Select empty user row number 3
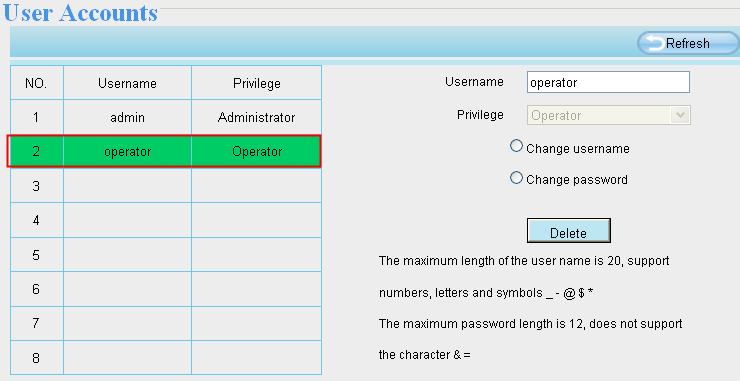The width and height of the screenshot is (740, 381). click(166, 186)
